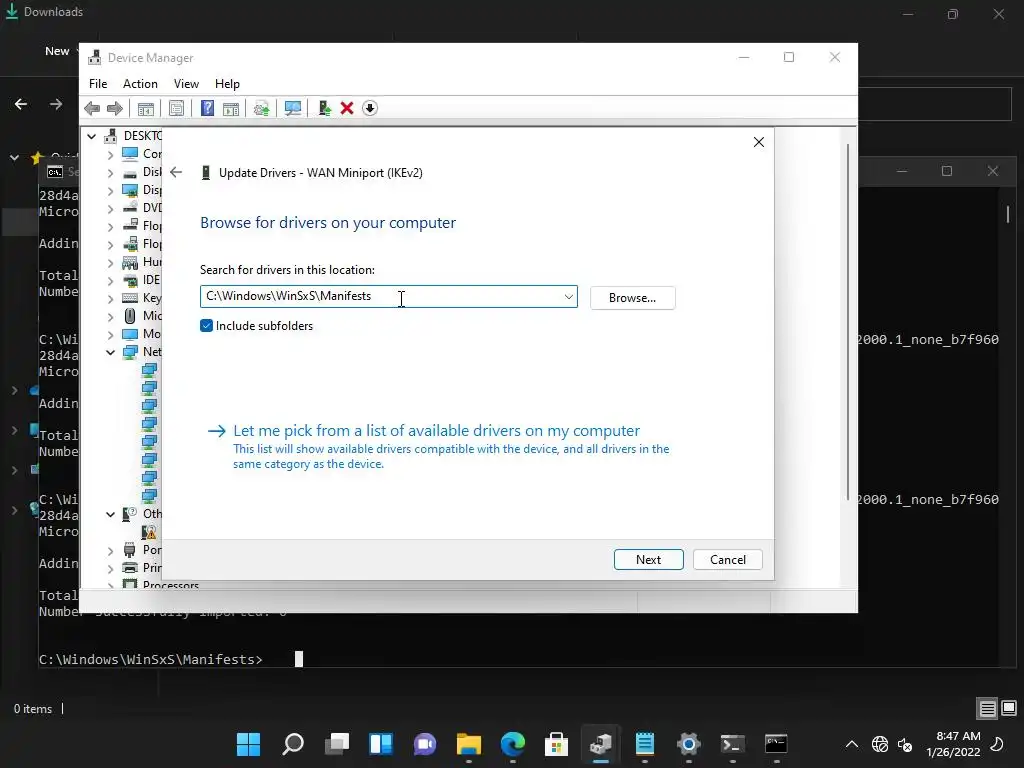Viewport: 1024px width, 768px height.
Task: Click the red X Uninstall device icon
Action: pos(347,108)
